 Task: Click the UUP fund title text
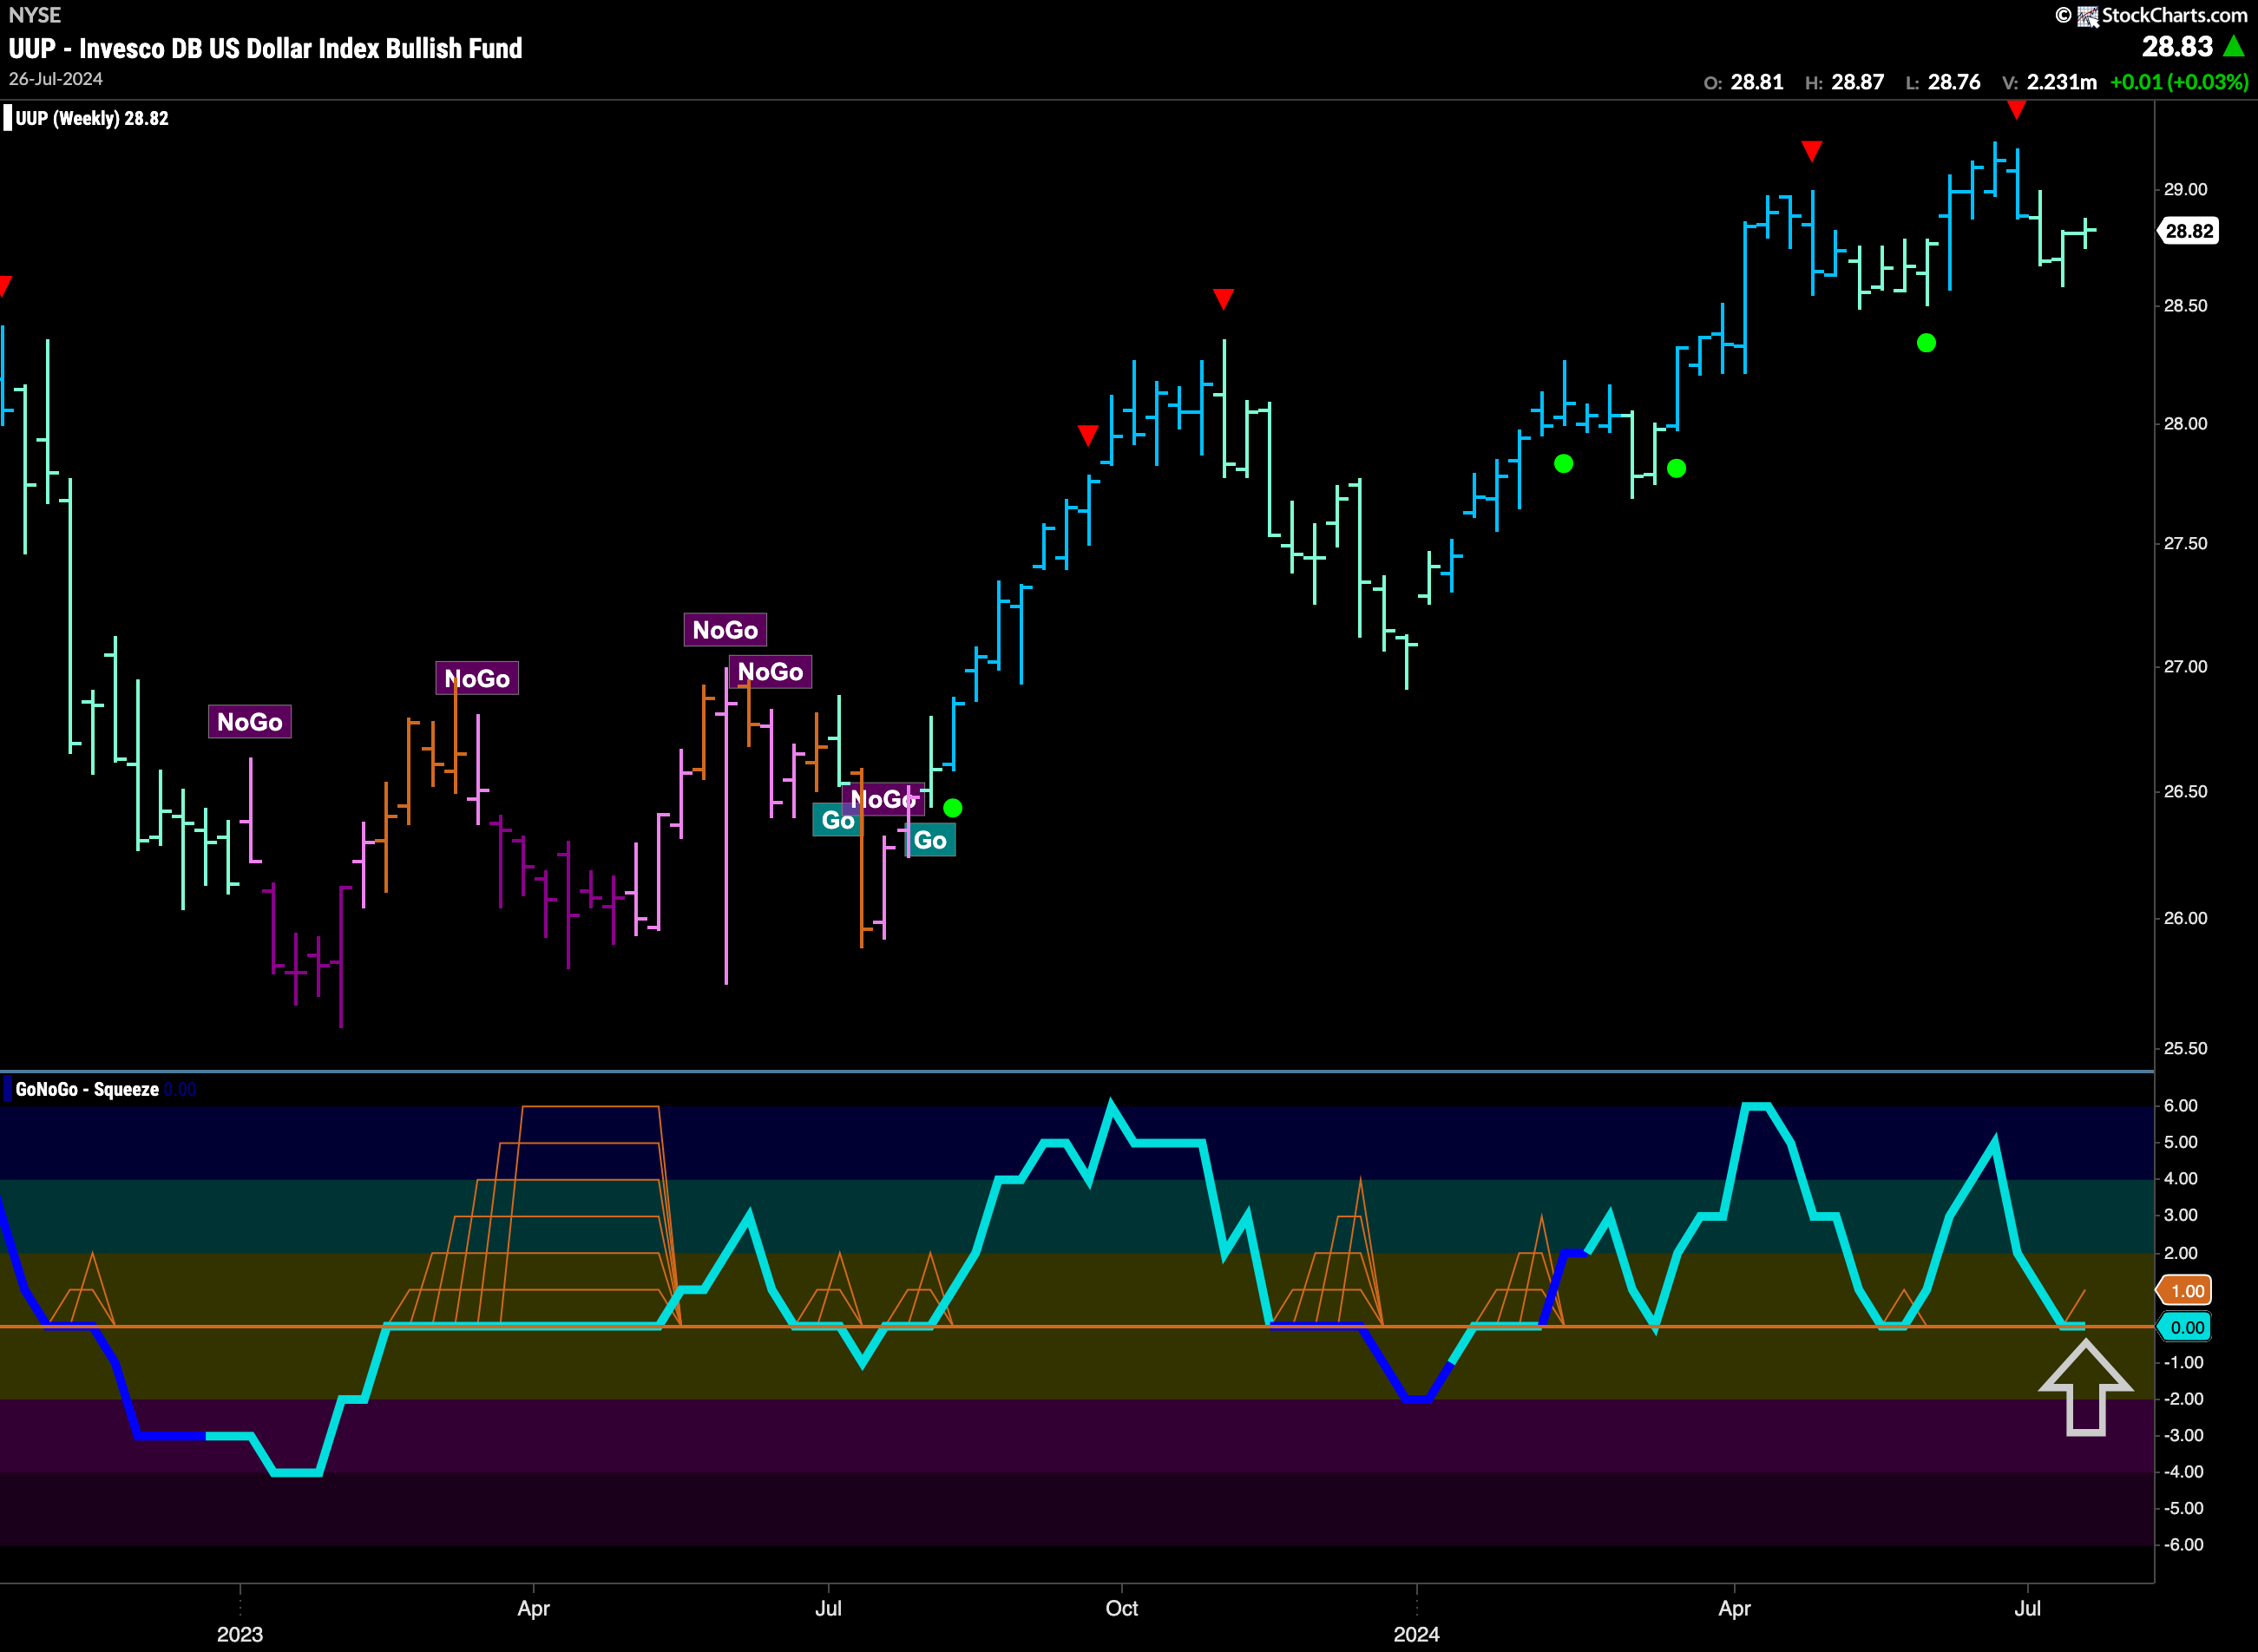click(x=265, y=48)
